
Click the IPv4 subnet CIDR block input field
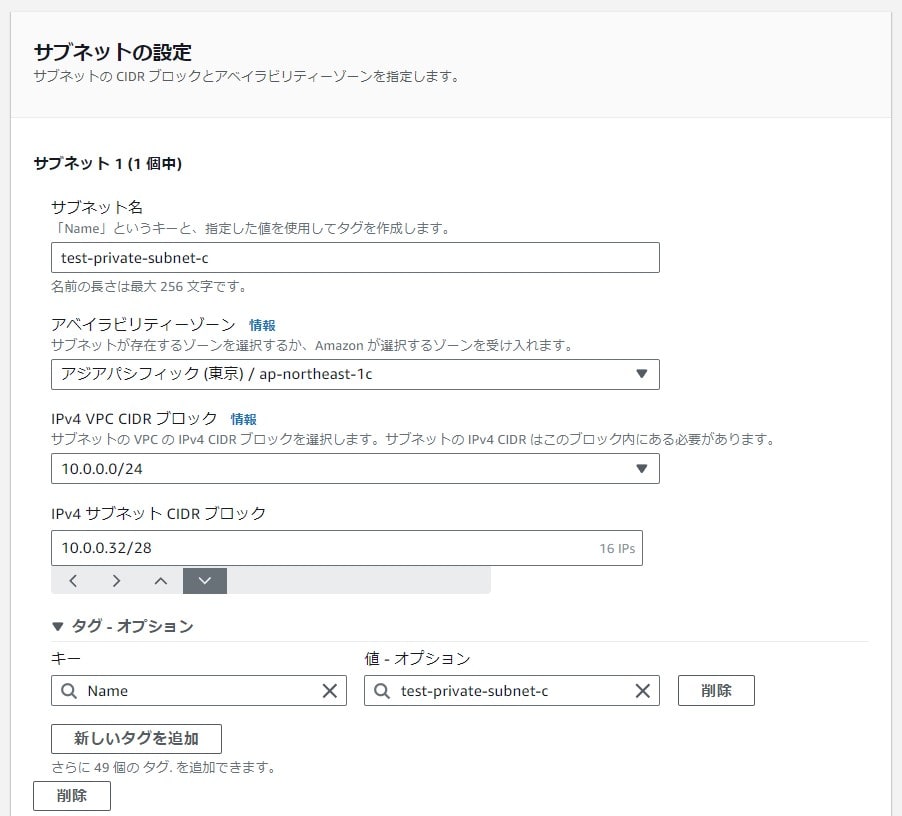point(347,548)
